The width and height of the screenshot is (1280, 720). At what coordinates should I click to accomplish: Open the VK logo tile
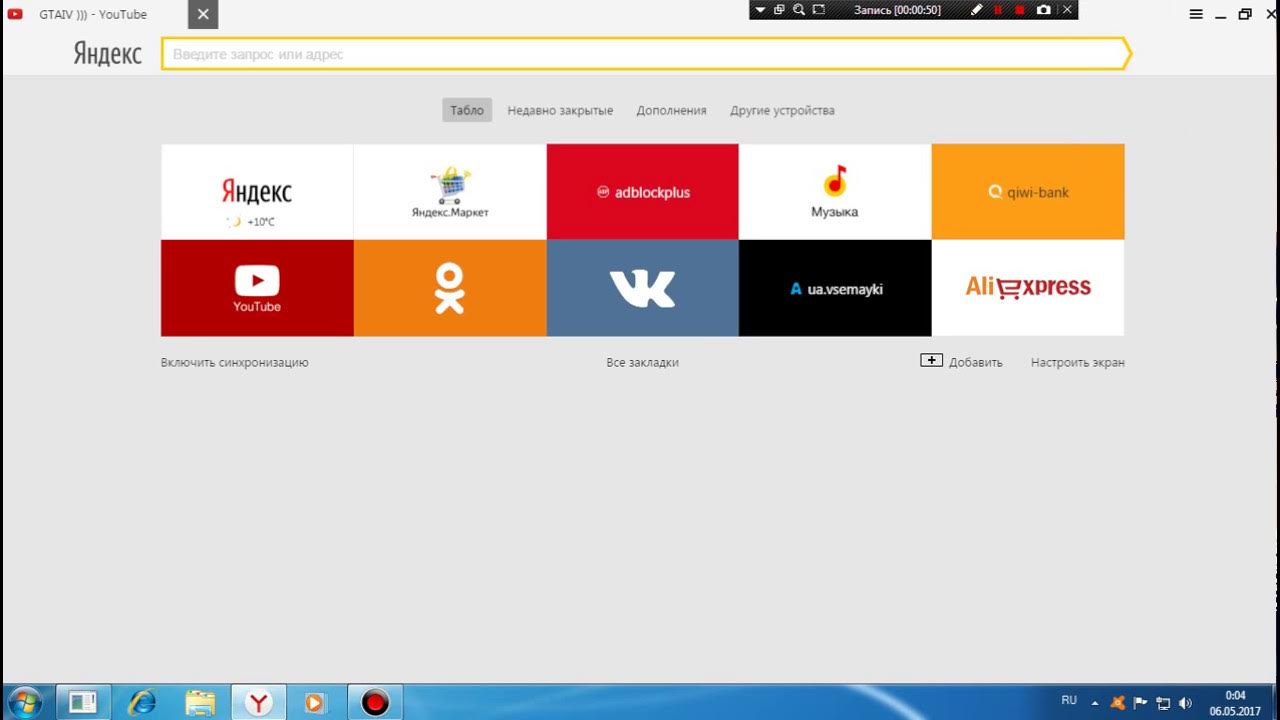(642, 288)
